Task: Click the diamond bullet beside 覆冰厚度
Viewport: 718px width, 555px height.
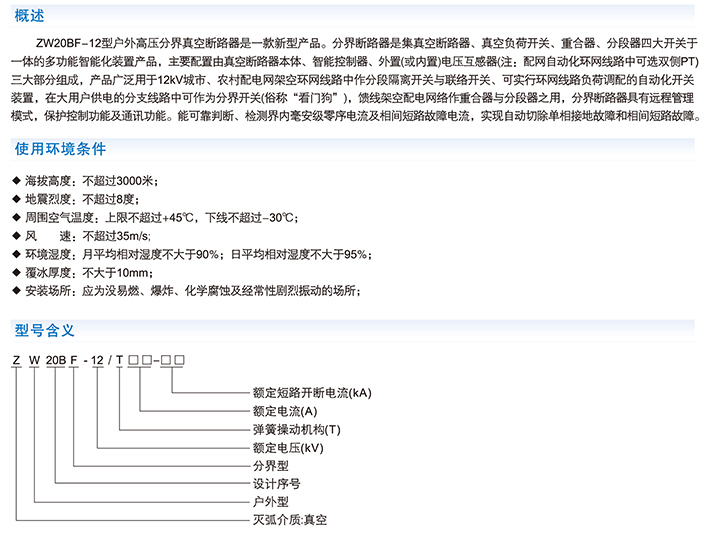Action: pyautogui.click(x=14, y=272)
